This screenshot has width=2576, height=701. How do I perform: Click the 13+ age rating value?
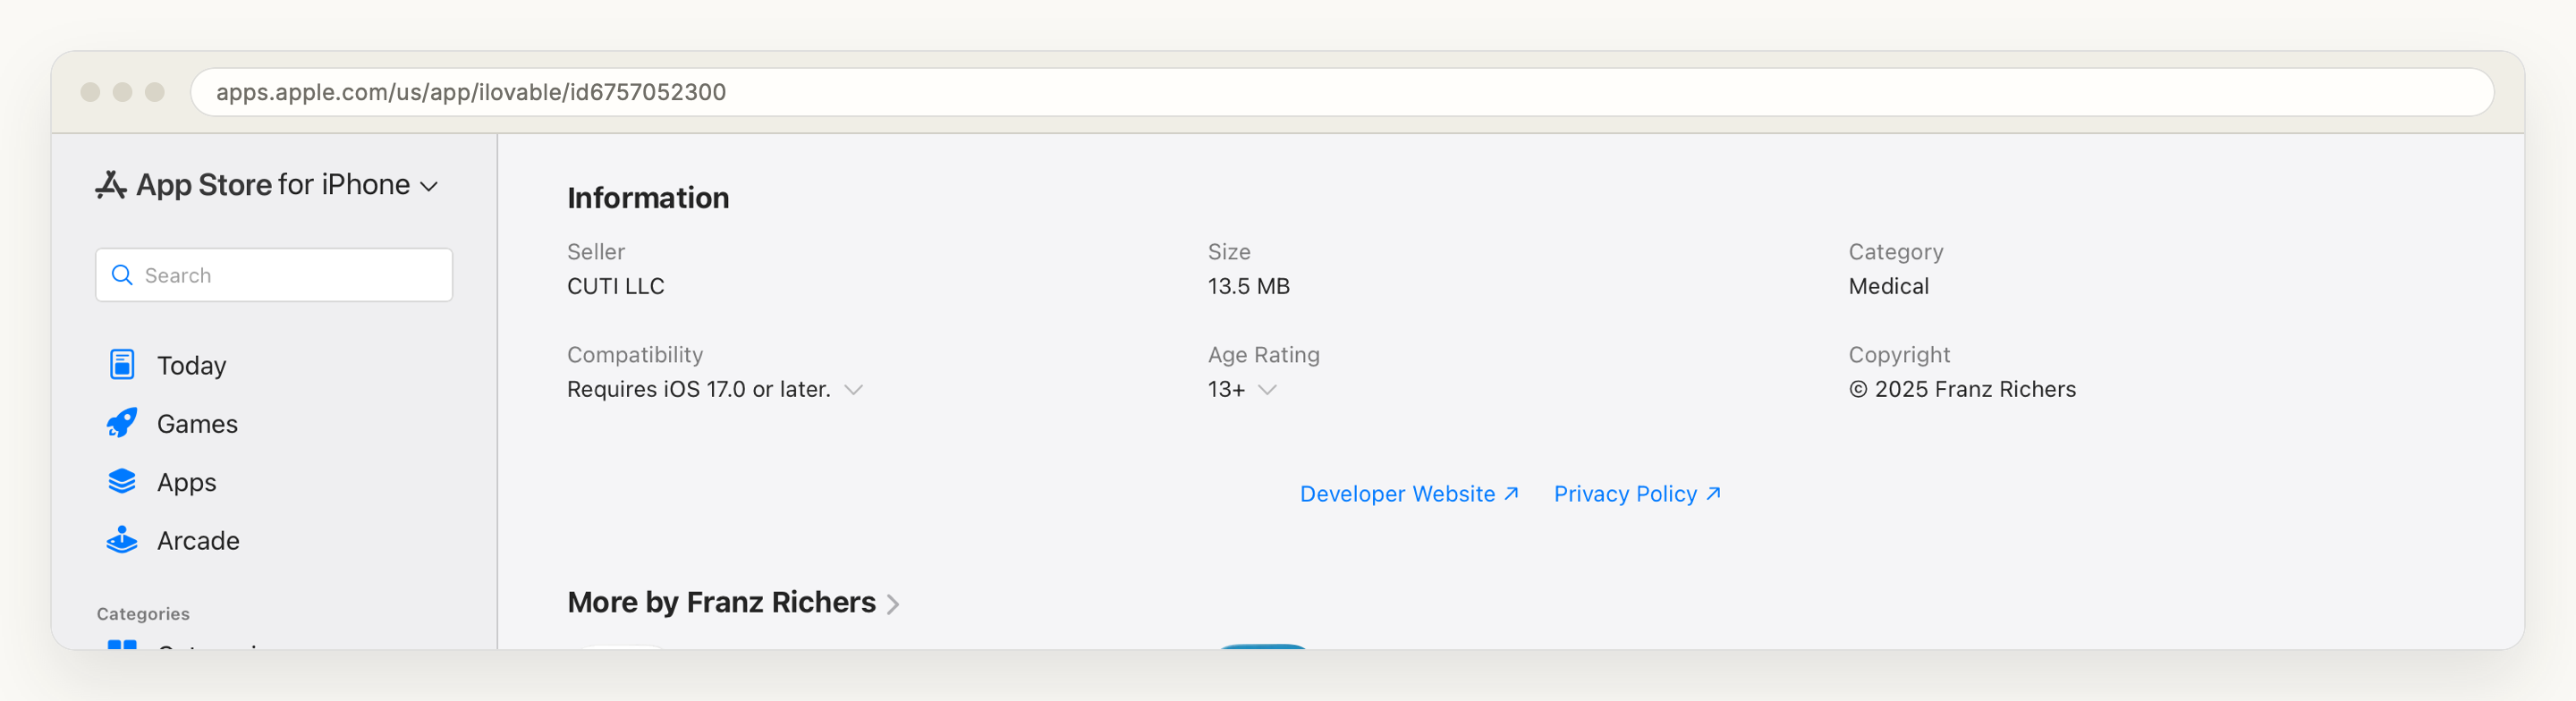[1226, 389]
